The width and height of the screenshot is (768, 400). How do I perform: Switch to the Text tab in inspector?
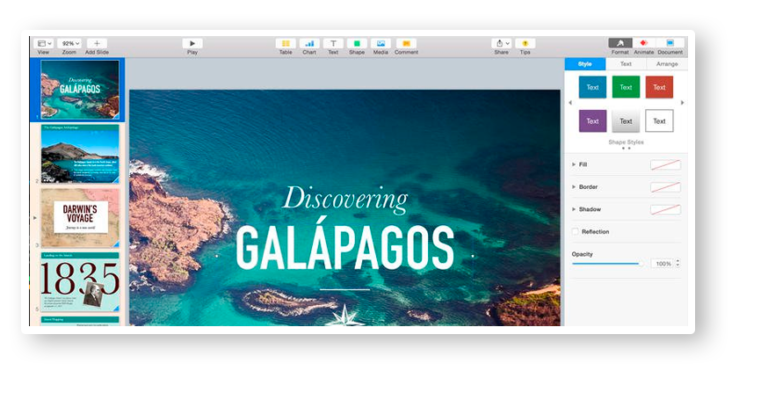[626, 64]
